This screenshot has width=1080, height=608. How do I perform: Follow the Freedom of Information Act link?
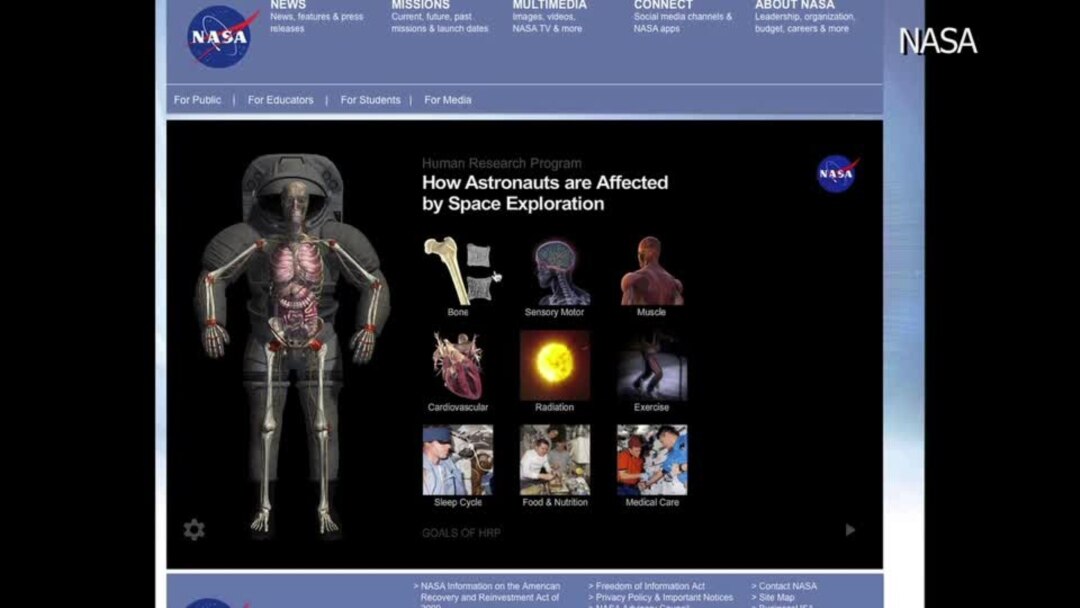coord(650,586)
